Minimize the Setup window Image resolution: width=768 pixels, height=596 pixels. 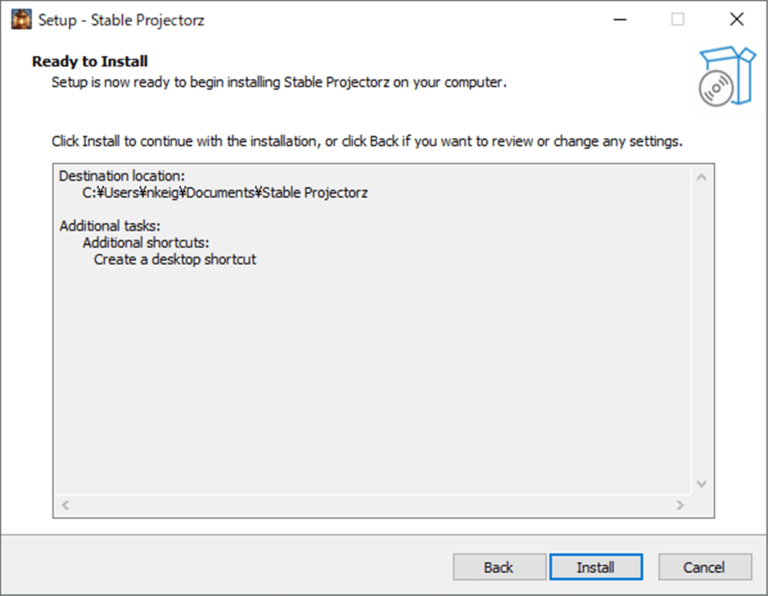click(x=619, y=19)
